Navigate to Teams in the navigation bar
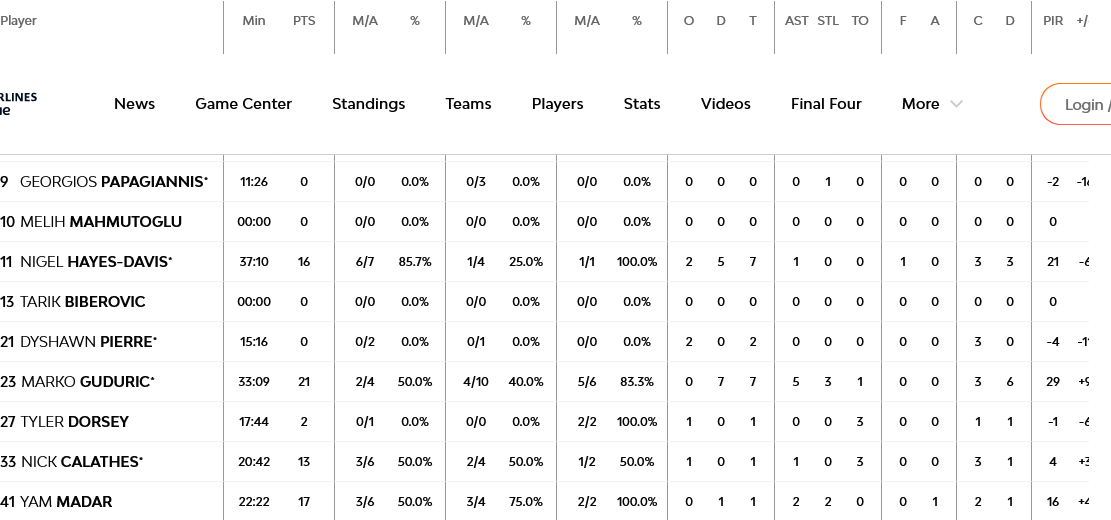This screenshot has width=1111, height=520. (x=468, y=104)
